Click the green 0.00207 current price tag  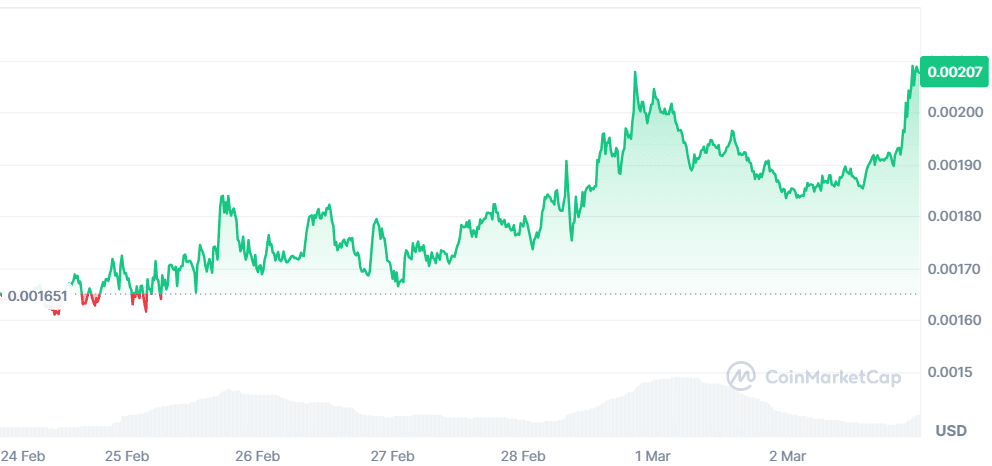coord(955,72)
